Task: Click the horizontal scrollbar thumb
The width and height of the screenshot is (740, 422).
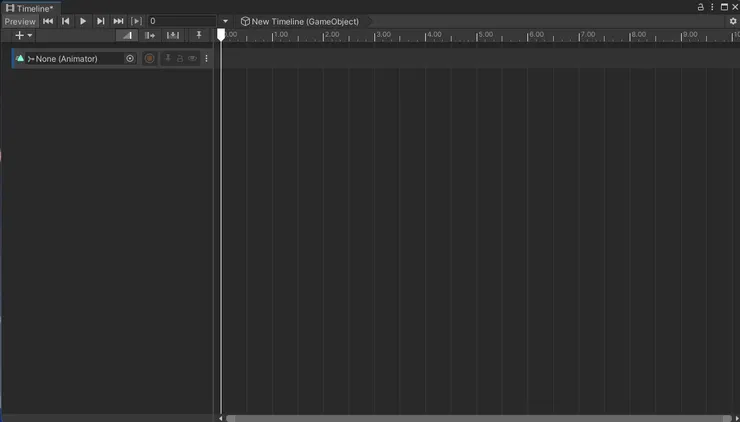Action: [x=479, y=418]
